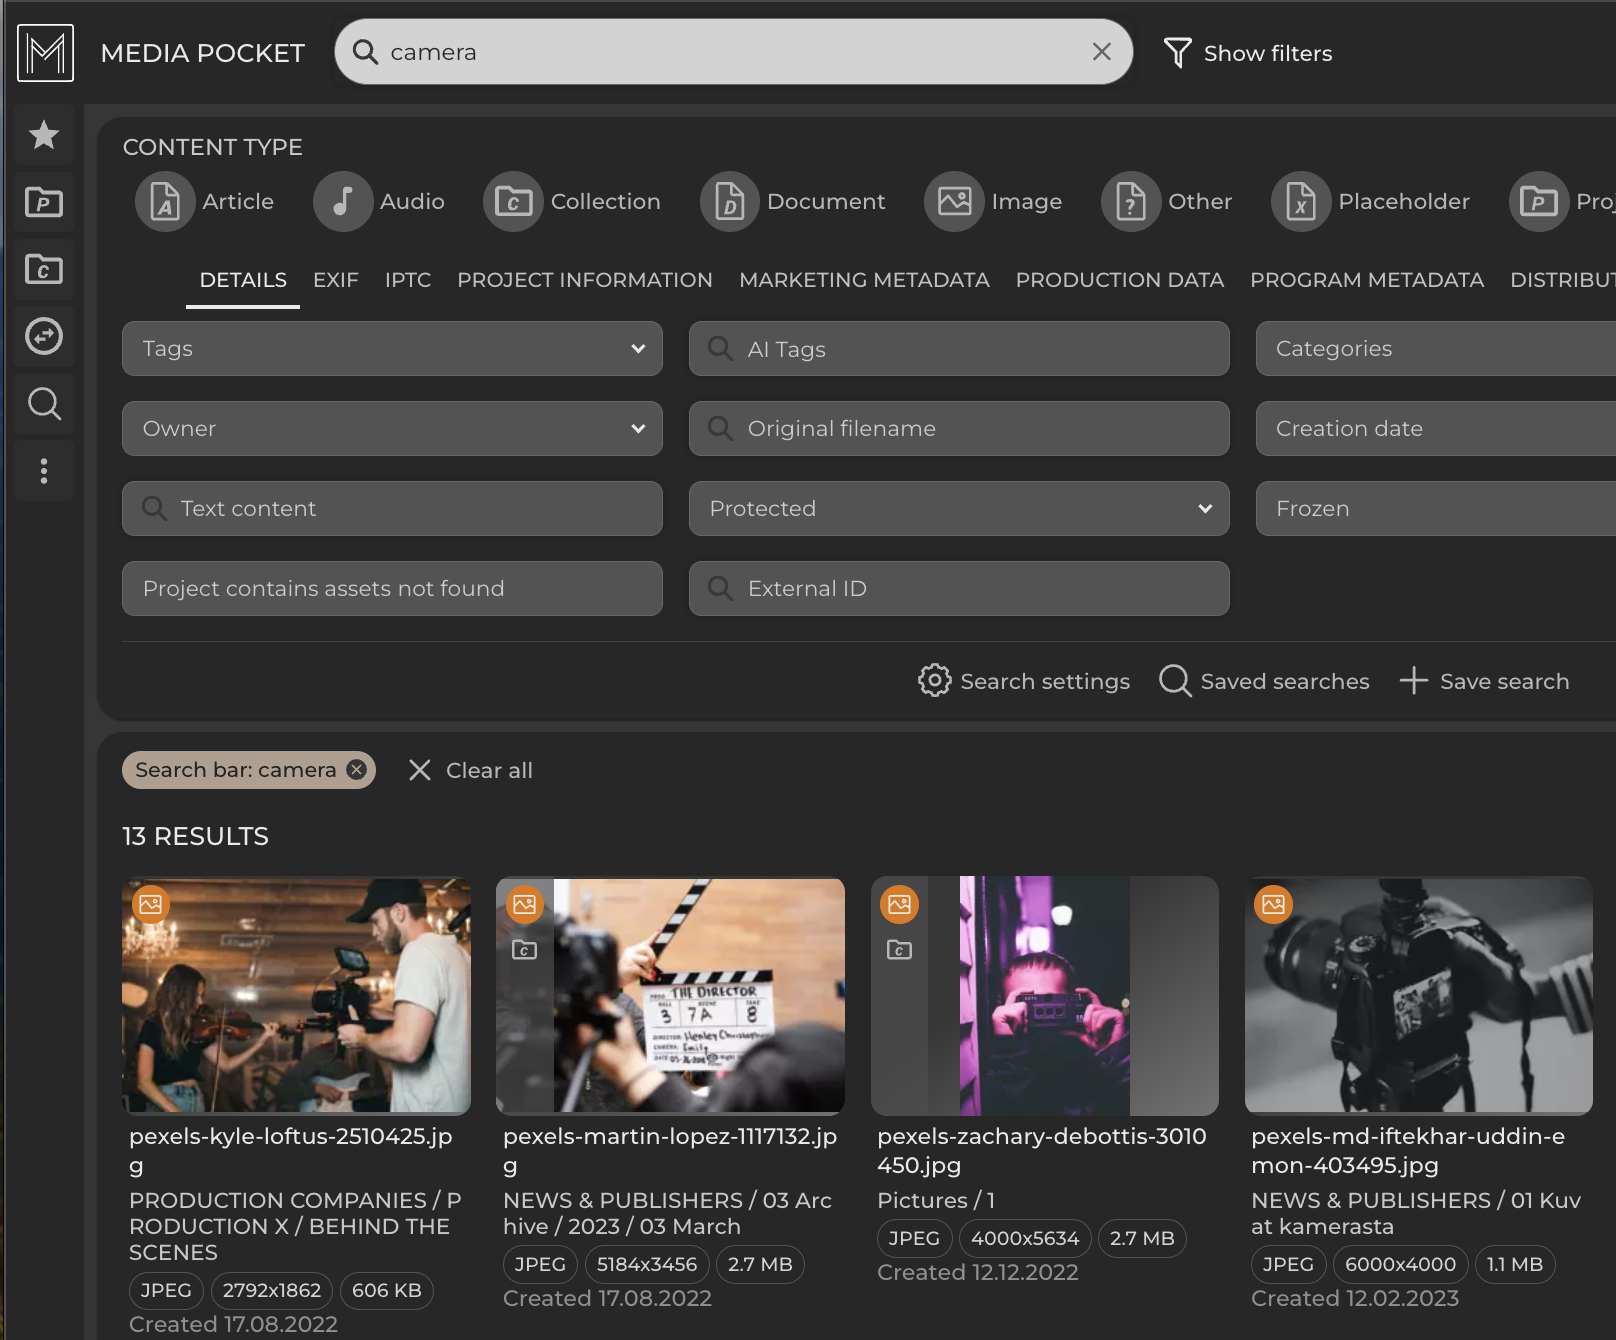
Task: Click Clear all filters link
Action: 470,771
